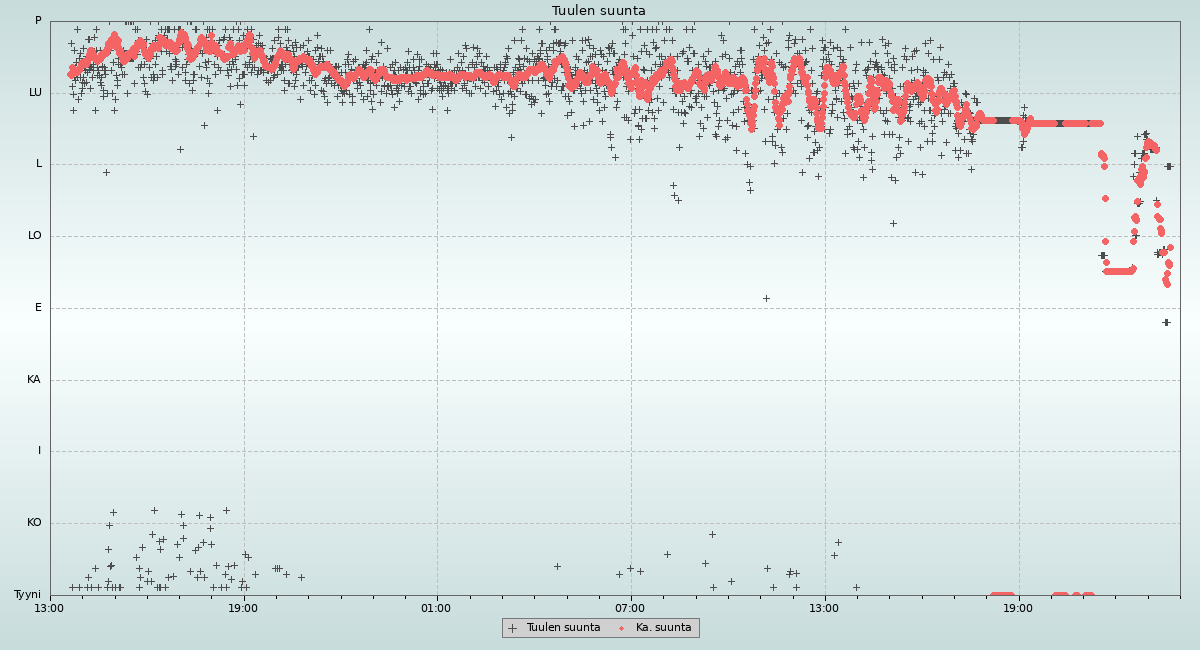The width and height of the screenshot is (1200, 650).
Task: Click the "E" label on the vertical axis
Action: click(39, 308)
